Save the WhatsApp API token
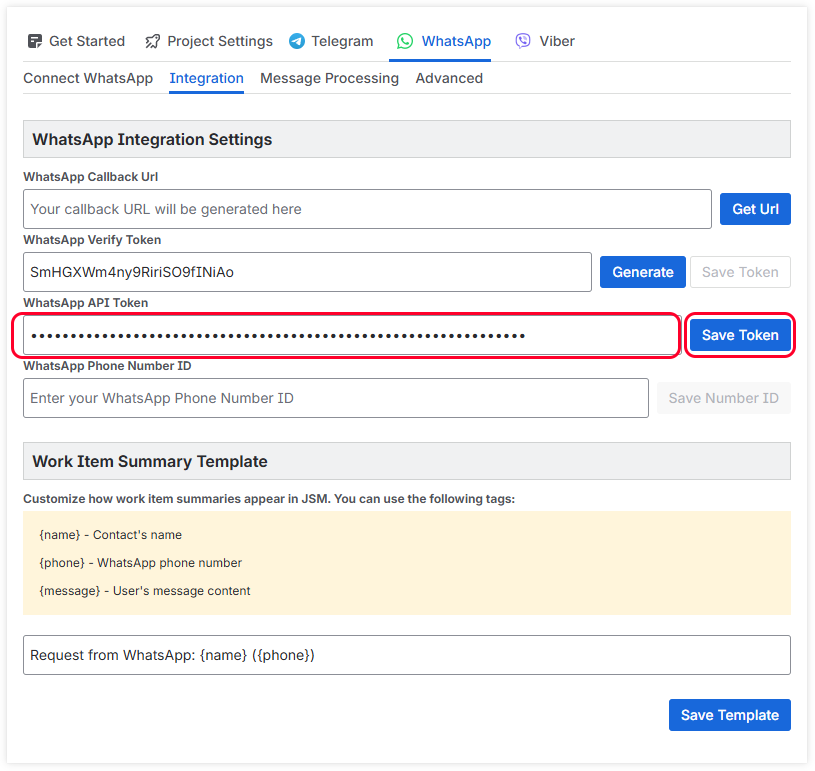The width and height of the screenshot is (815, 771). (x=740, y=335)
